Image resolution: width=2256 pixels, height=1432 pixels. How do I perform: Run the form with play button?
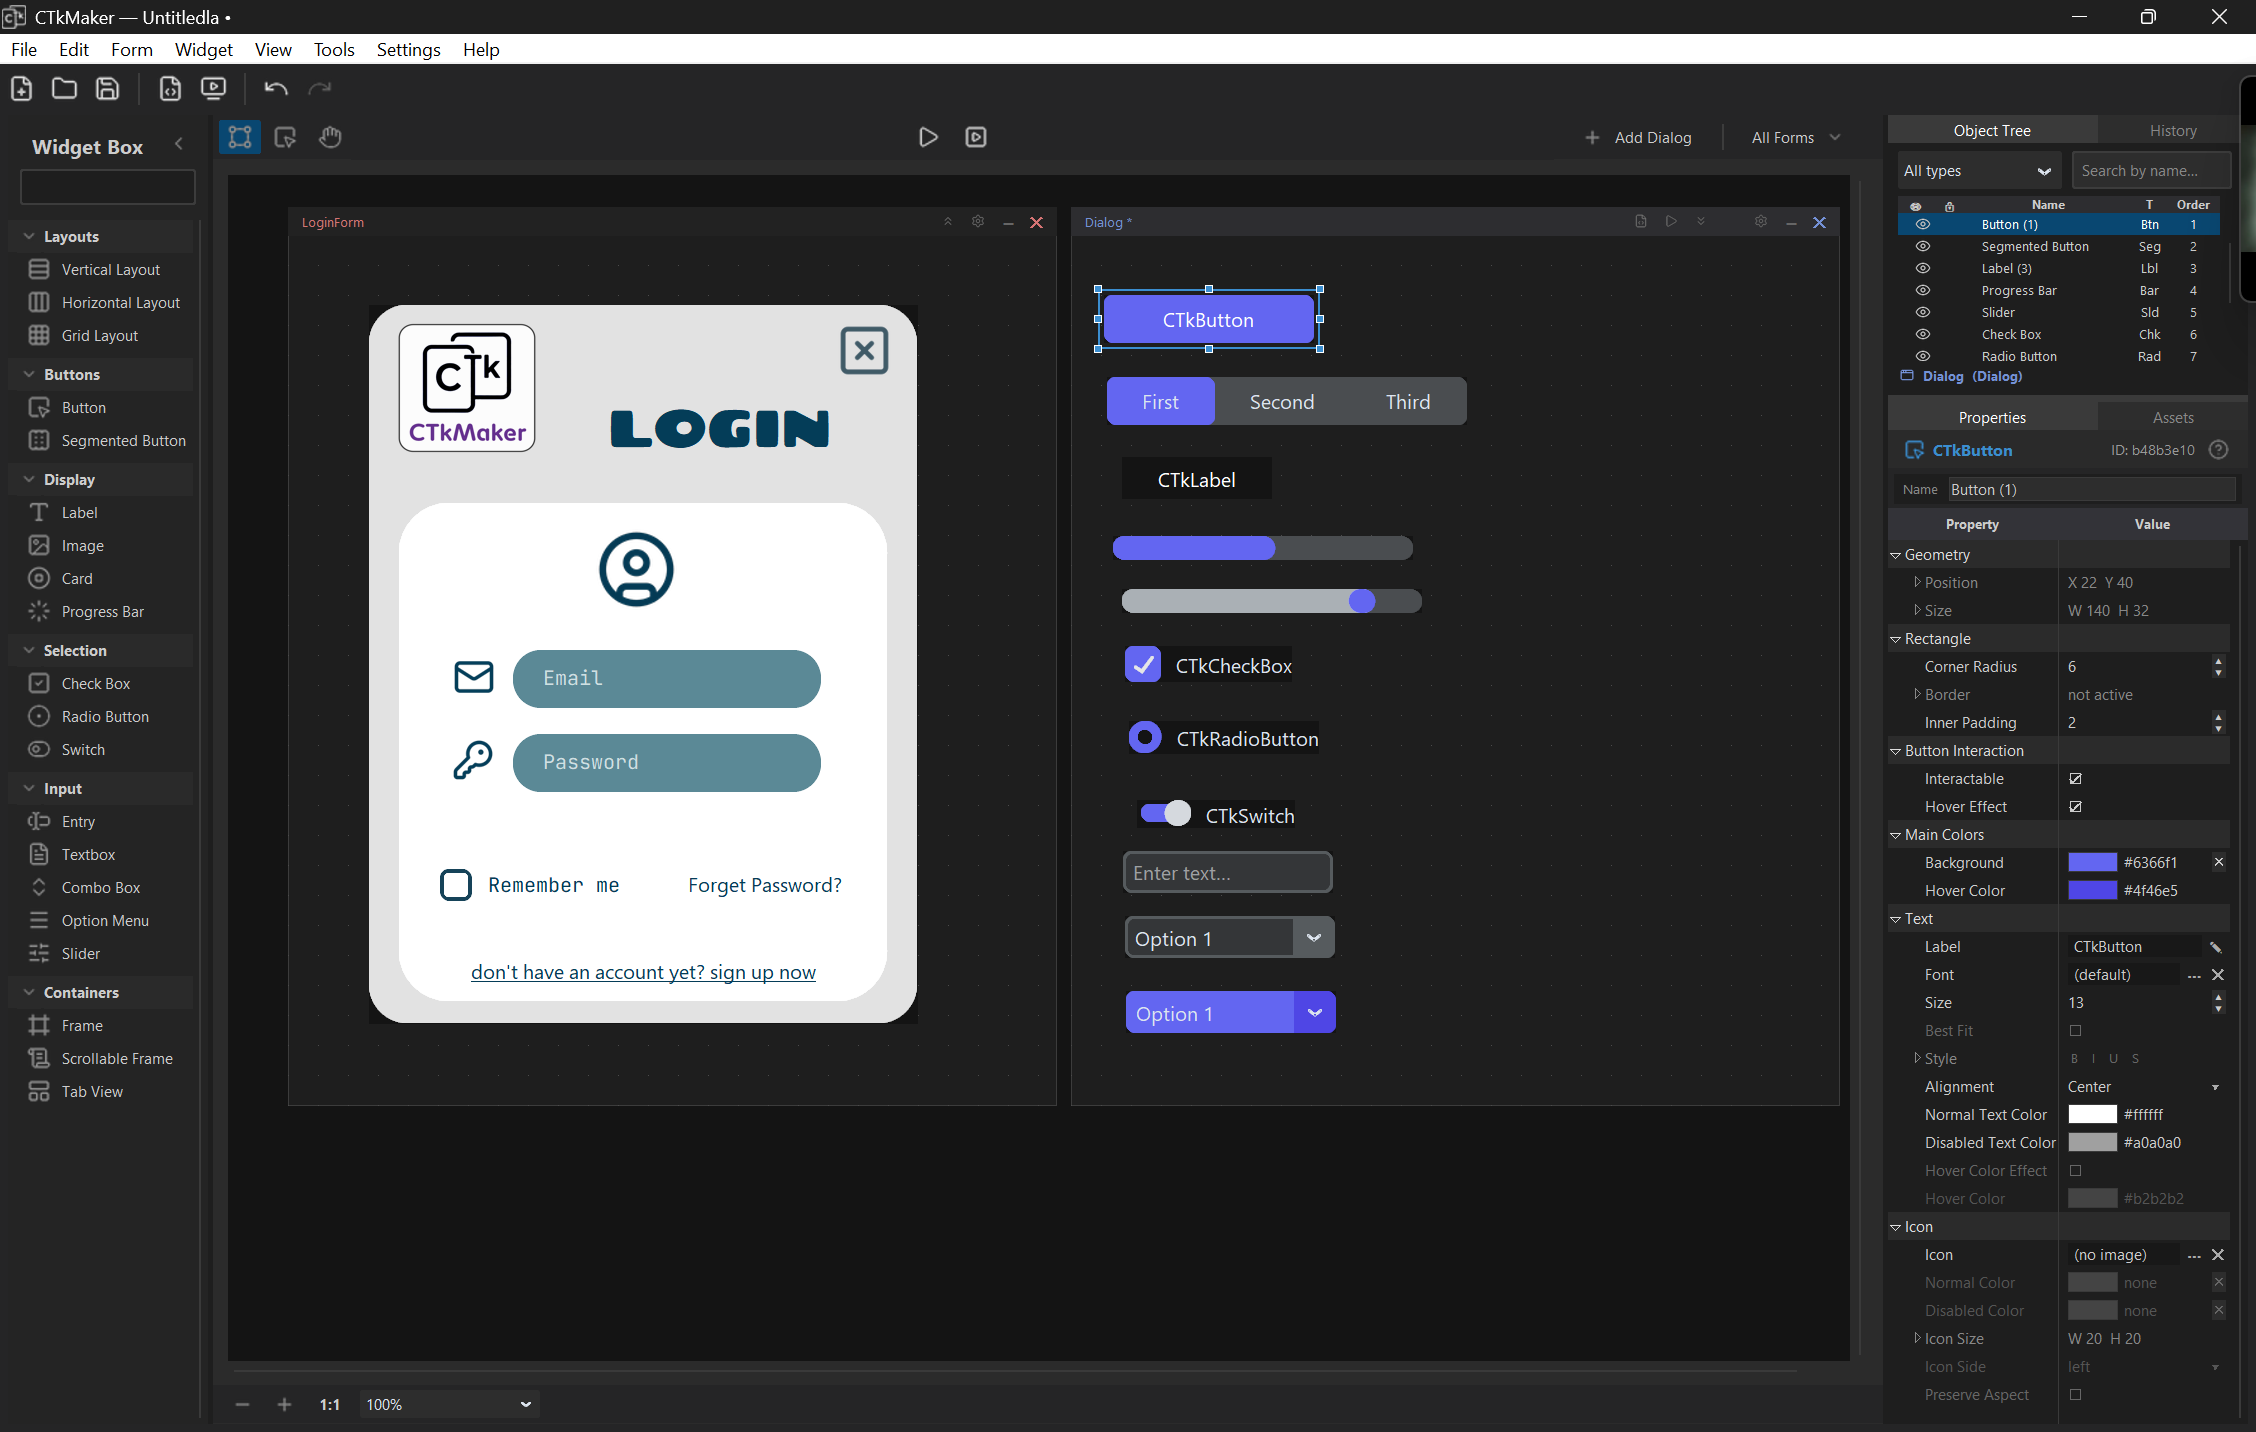928,137
